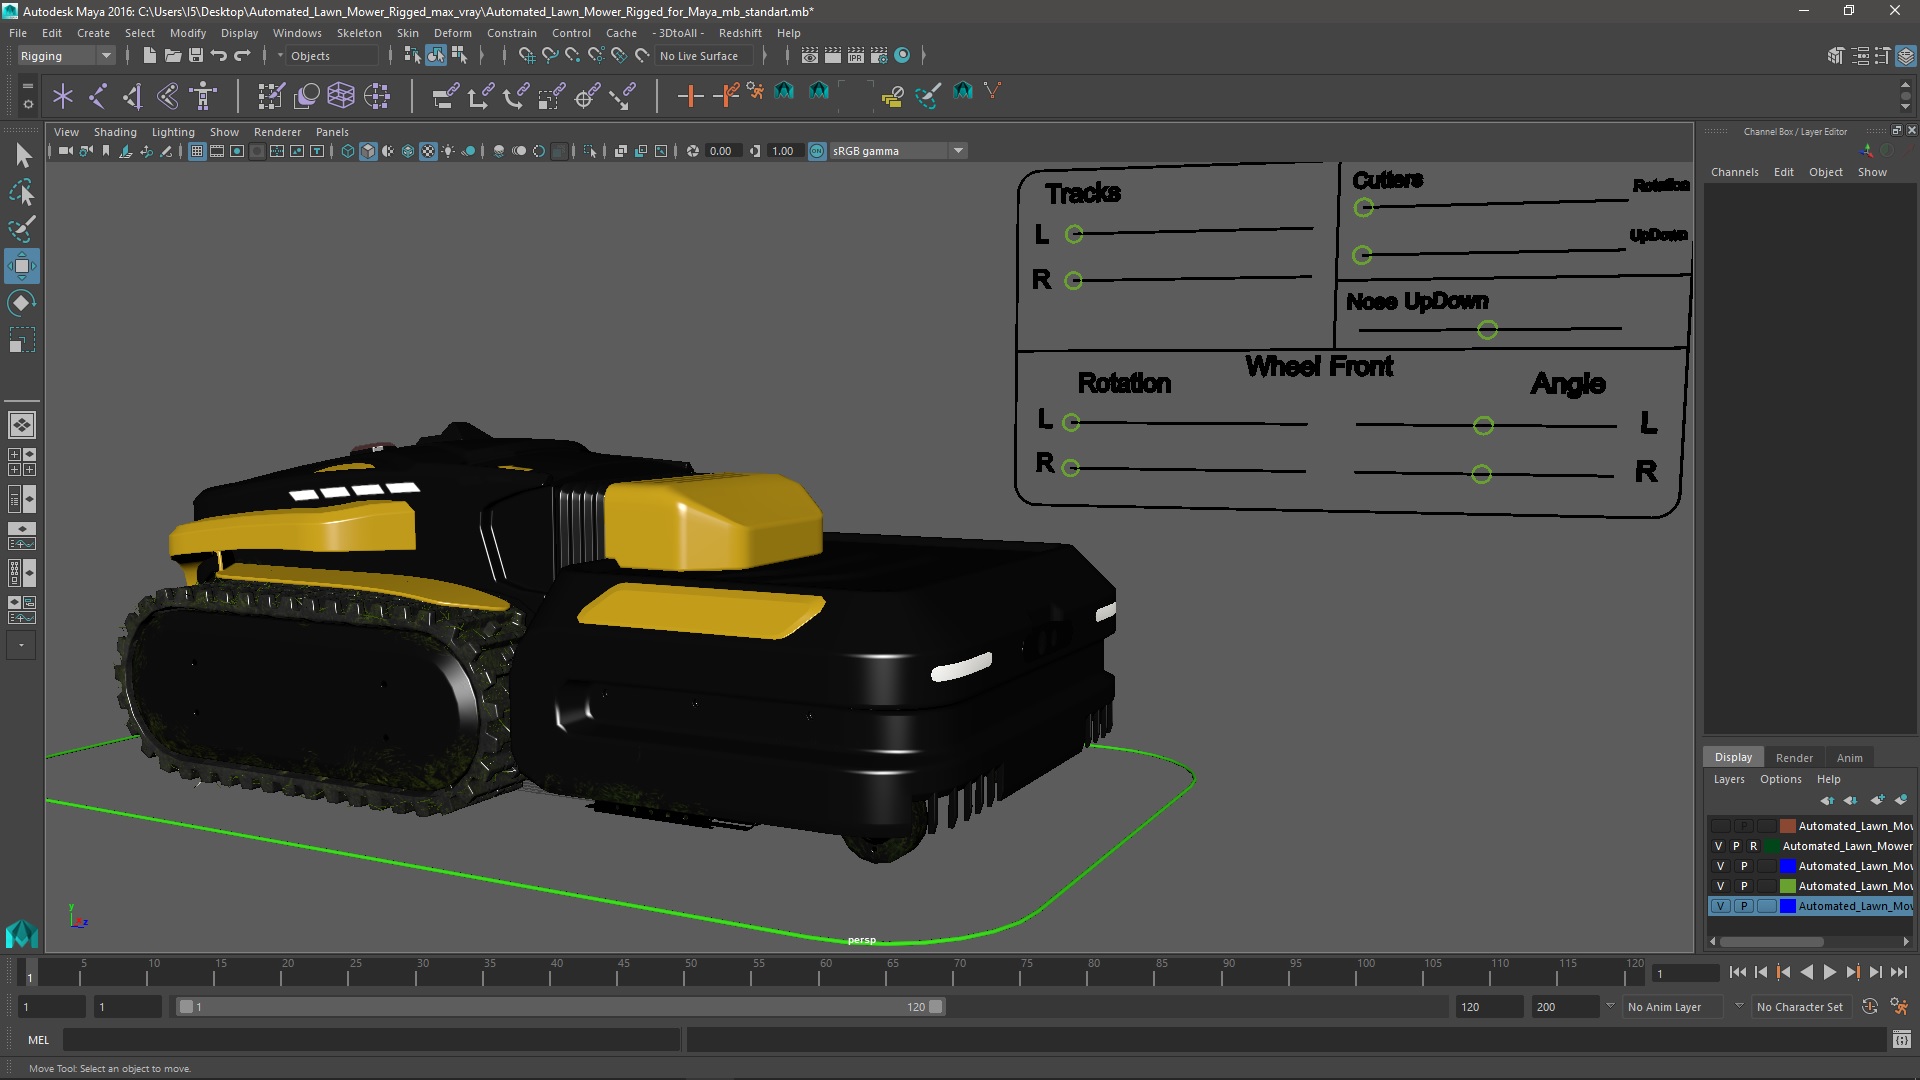Open the Deform menu
The height and width of the screenshot is (1080, 1920).
coord(452,33)
